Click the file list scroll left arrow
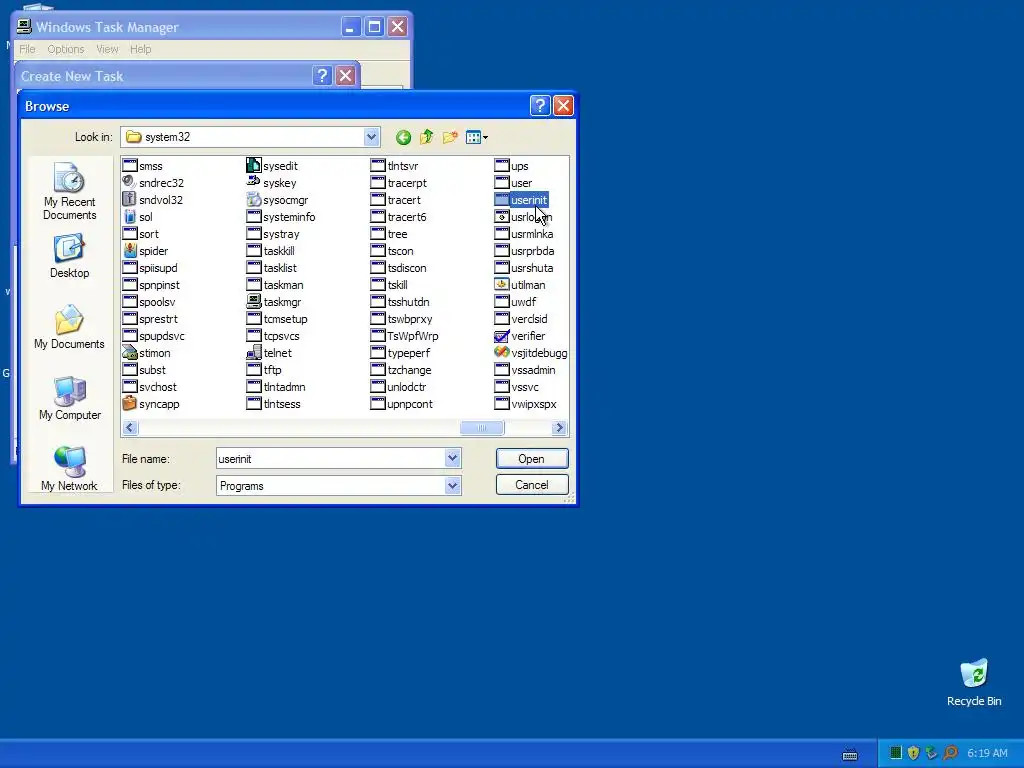Screen dimensions: 1024x768 129,428
